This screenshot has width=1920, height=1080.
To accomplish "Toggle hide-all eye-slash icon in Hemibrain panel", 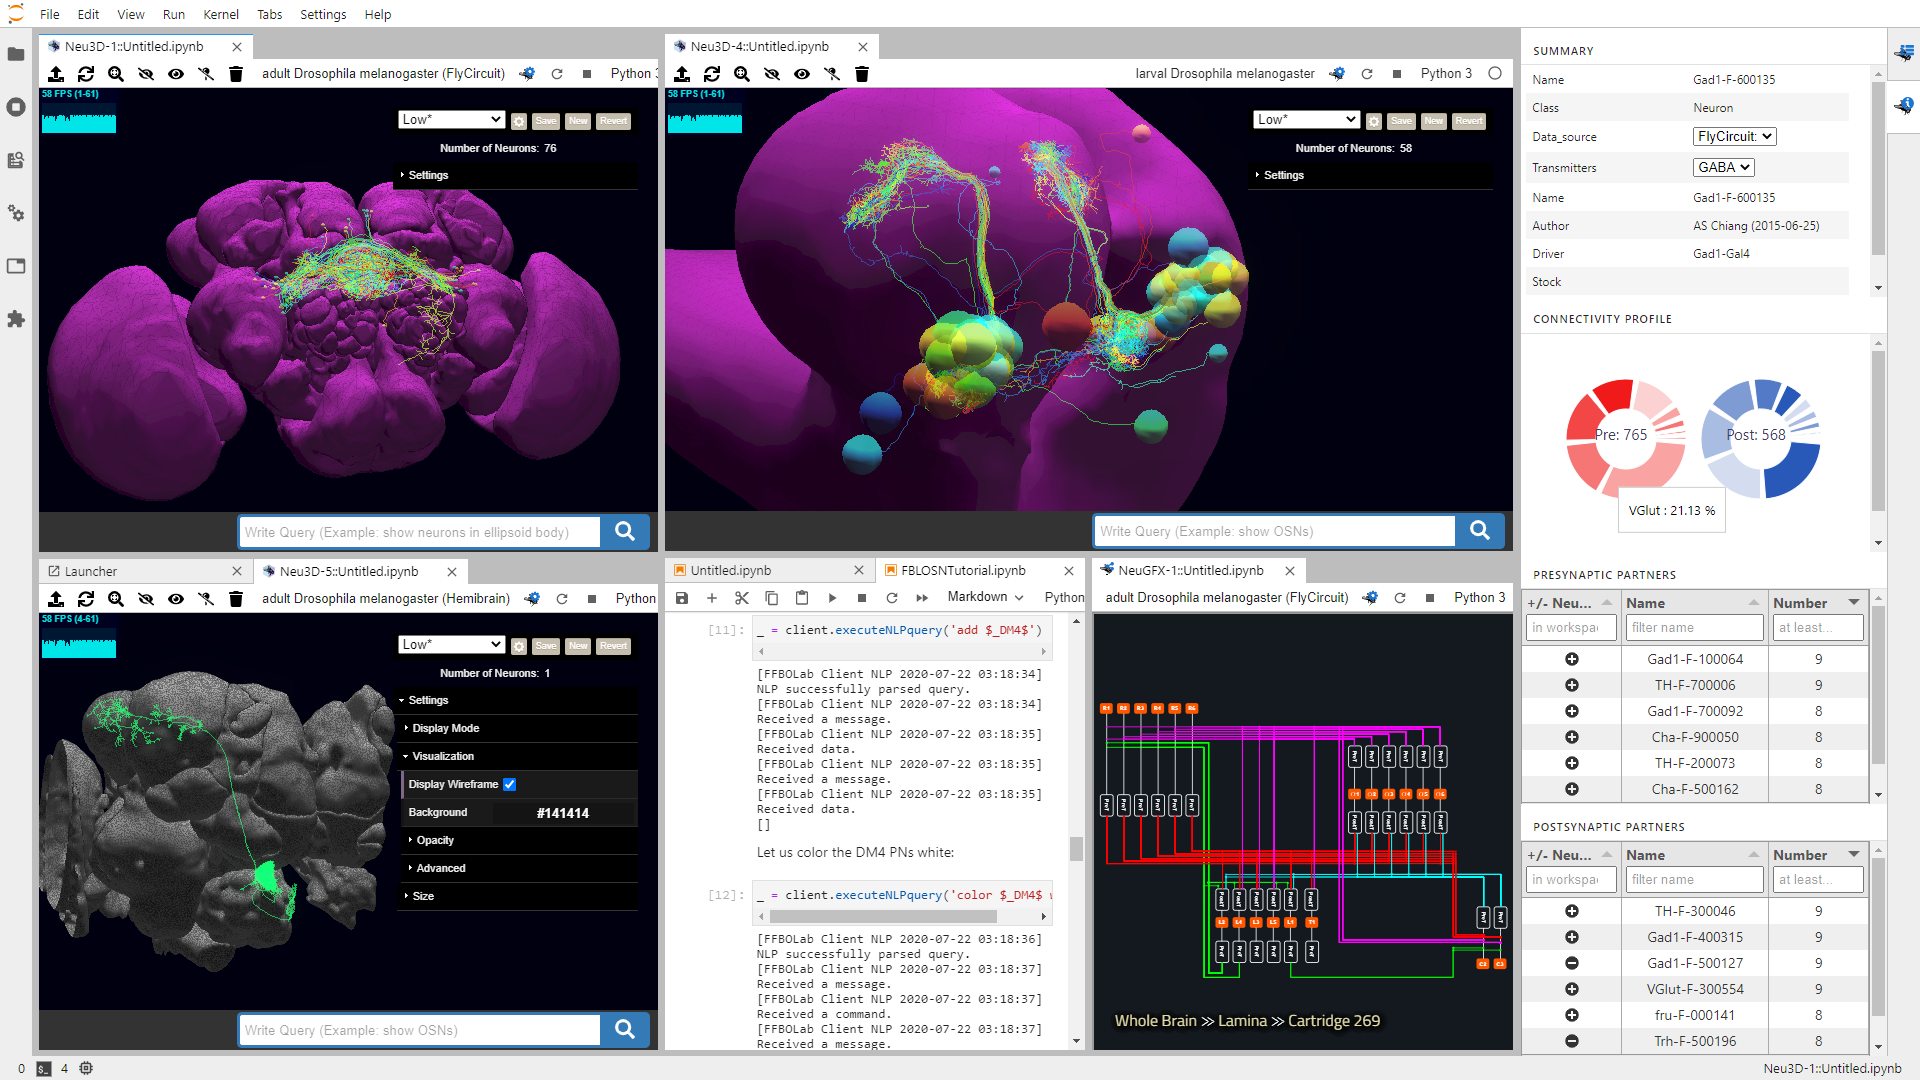I will pos(146,599).
